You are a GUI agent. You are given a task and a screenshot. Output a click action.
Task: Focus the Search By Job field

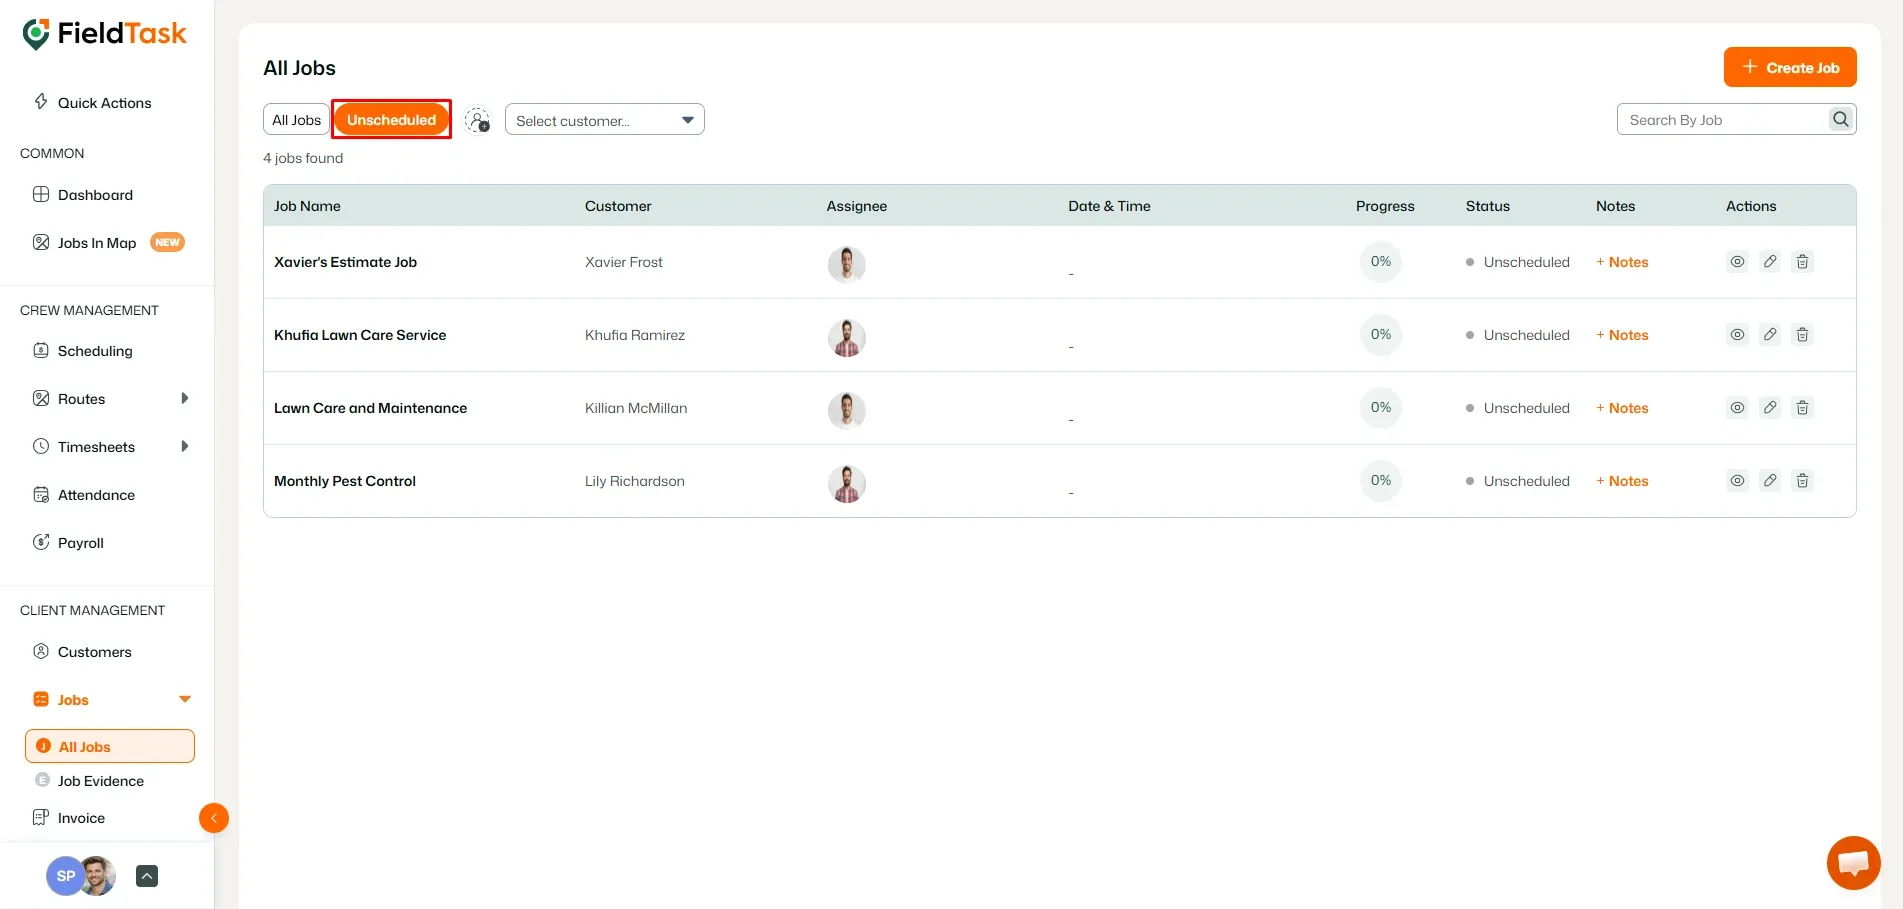pyautogui.click(x=1722, y=120)
